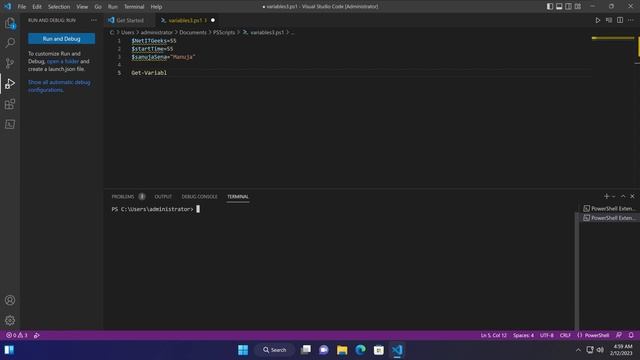Open the Selection menu
The width and height of the screenshot is (640, 360).
[x=59, y=7]
